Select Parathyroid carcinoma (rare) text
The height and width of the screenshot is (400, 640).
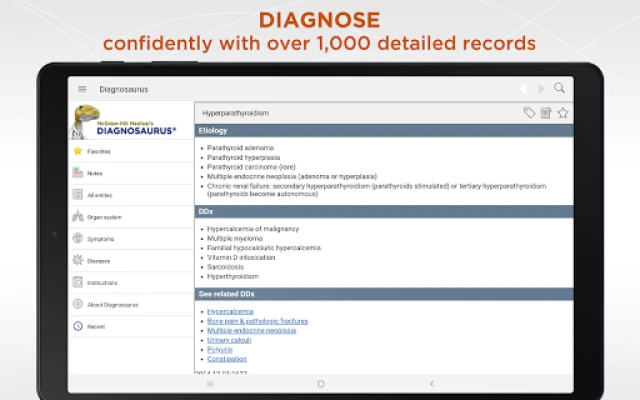click(251, 167)
